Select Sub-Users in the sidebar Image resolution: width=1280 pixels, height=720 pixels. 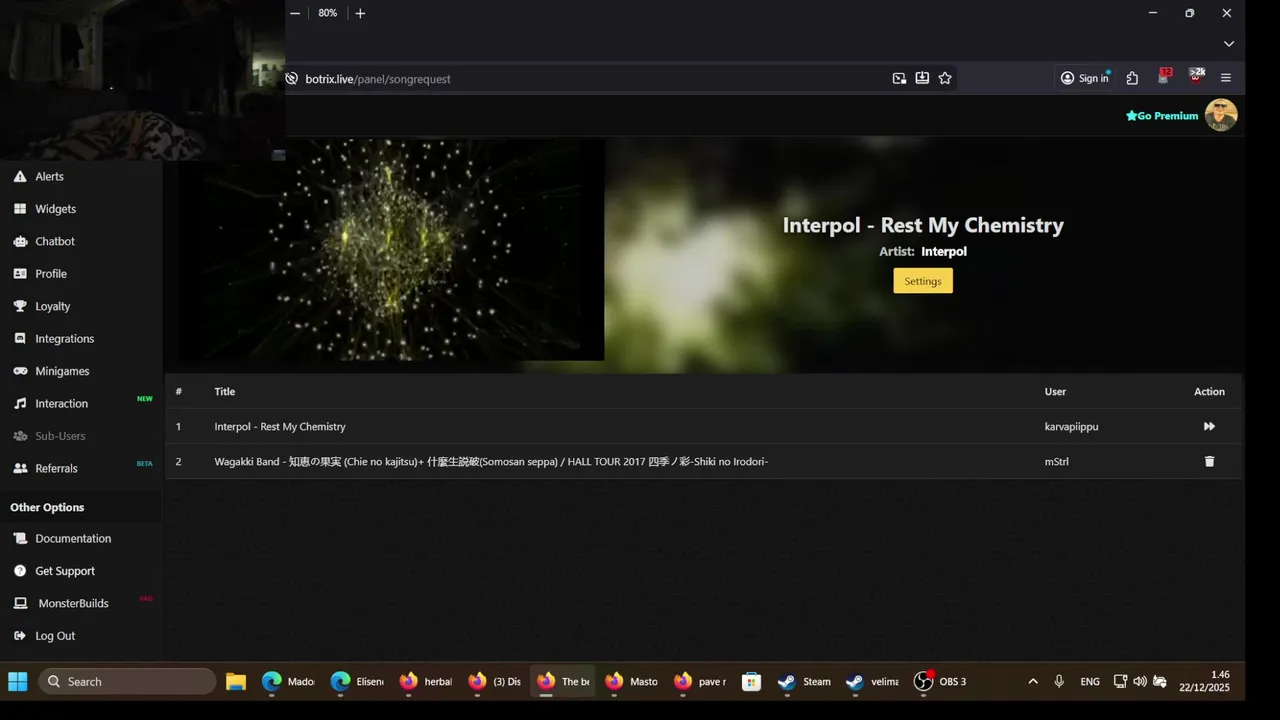(60, 436)
